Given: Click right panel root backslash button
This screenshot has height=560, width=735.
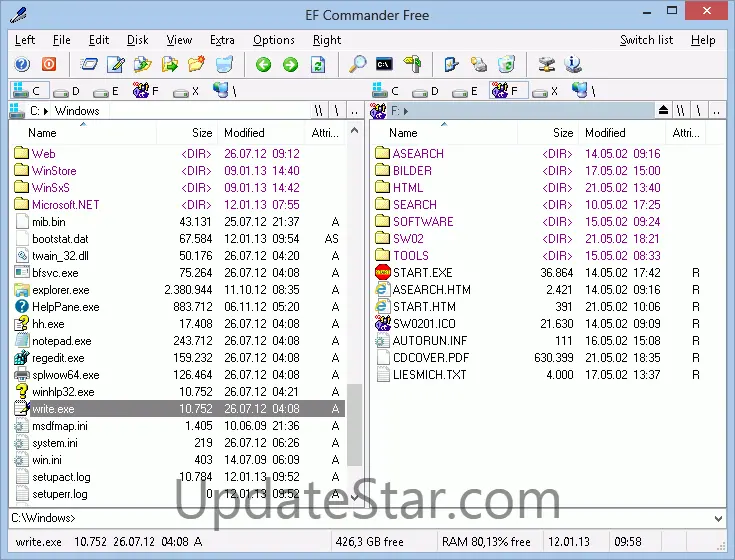Looking at the screenshot, I should tap(698, 111).
